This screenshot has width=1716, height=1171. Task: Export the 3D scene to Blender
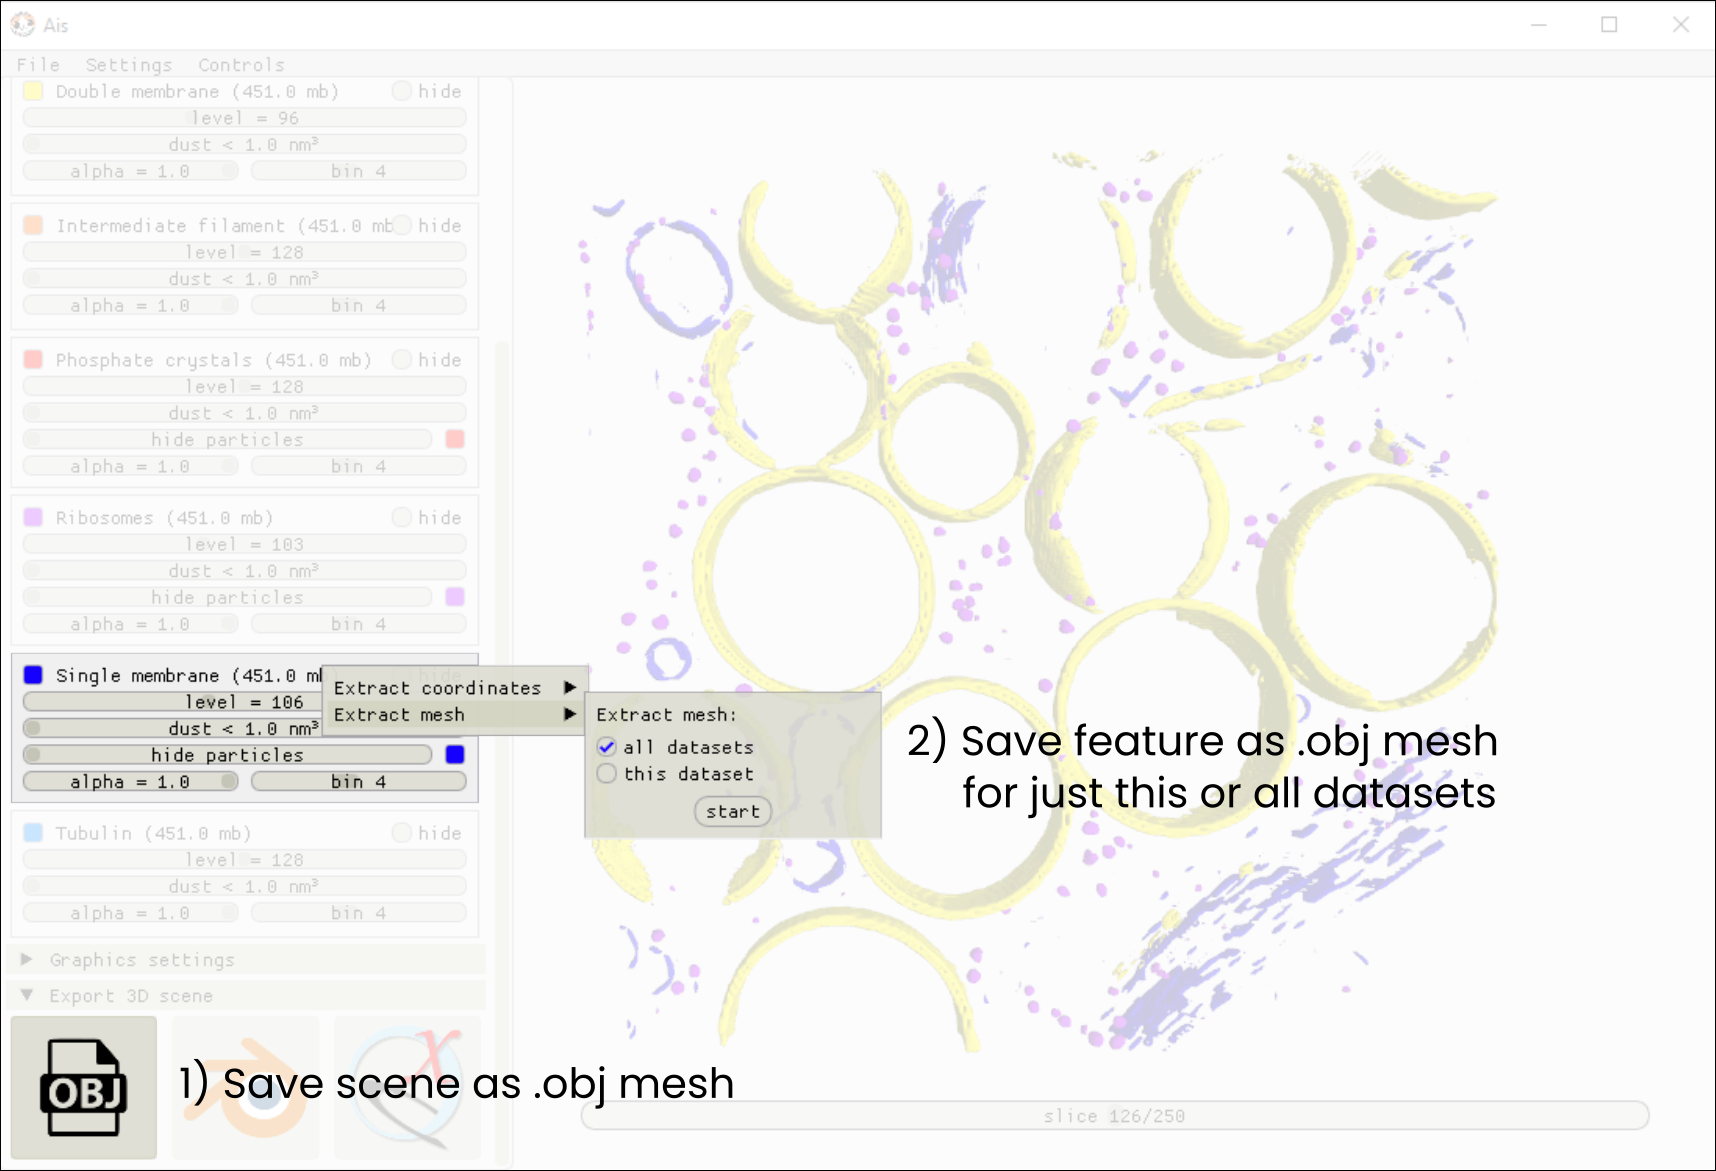246,1087
